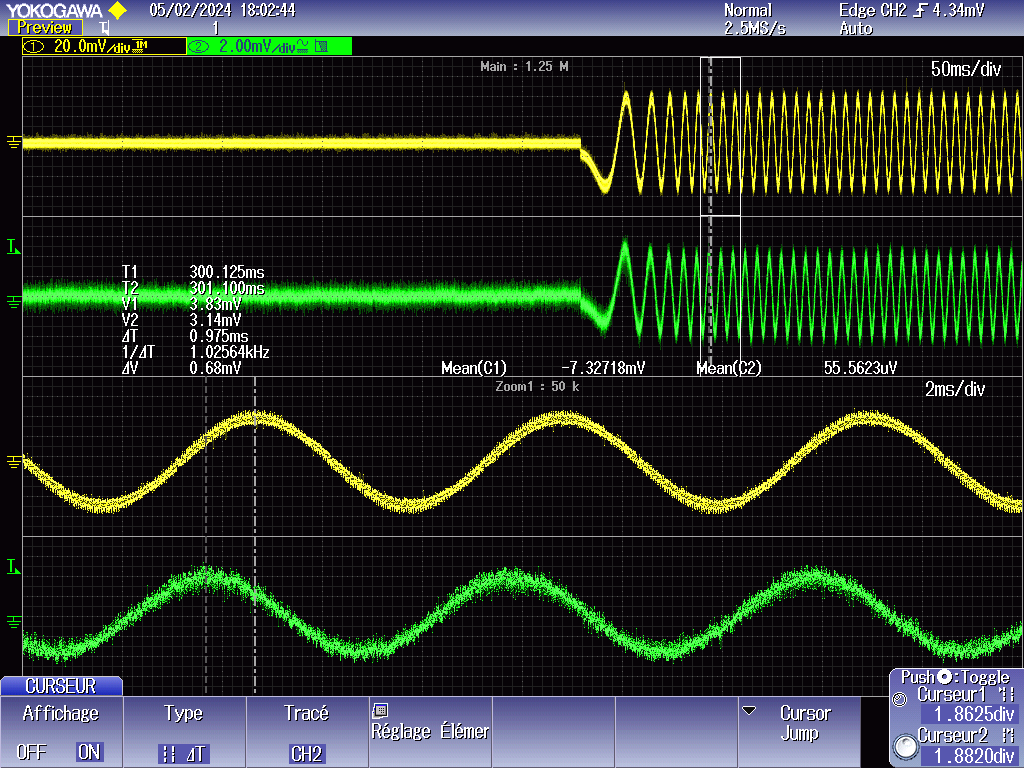Click the green CH2 2.00mV/div channel swatch
Viewport: 1024px width, 768px height.
tap(269, 46)
